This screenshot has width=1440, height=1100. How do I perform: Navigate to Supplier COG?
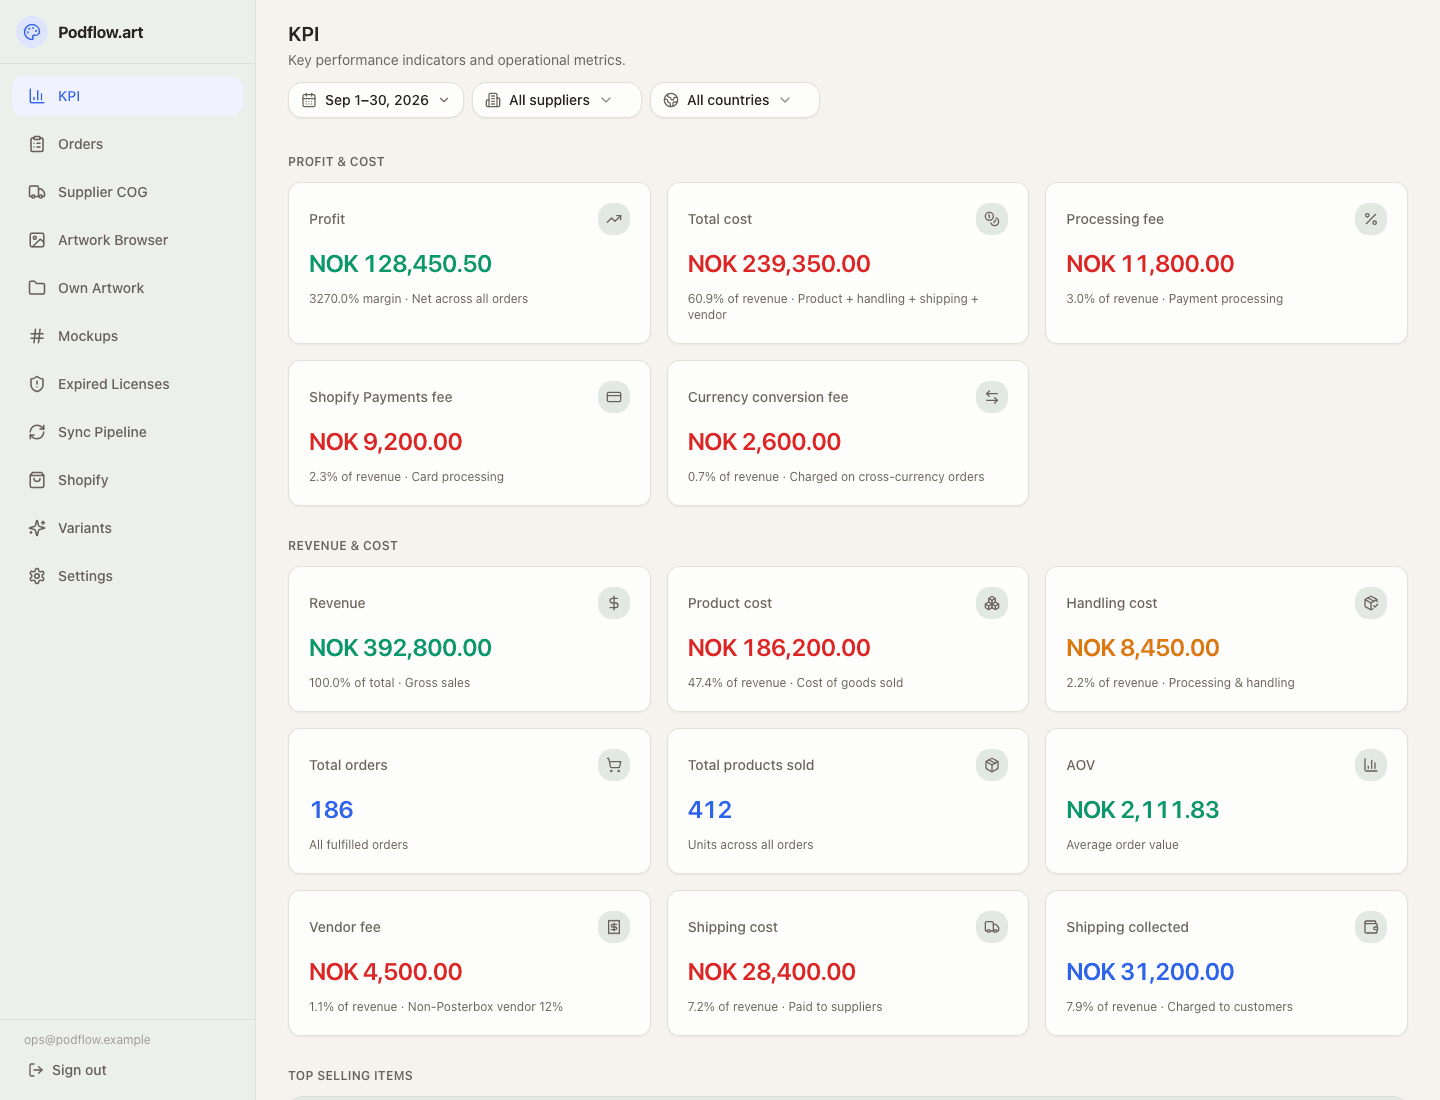(128, 192)
